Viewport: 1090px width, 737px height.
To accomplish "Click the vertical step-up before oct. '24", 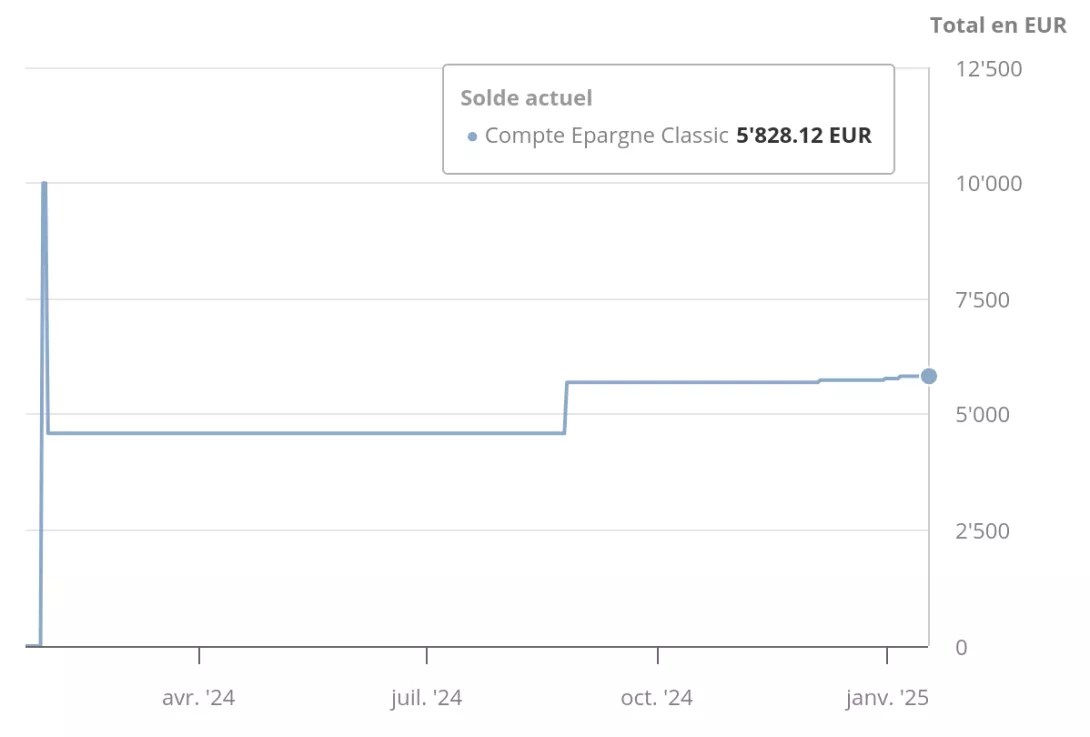I will [566, 407].
